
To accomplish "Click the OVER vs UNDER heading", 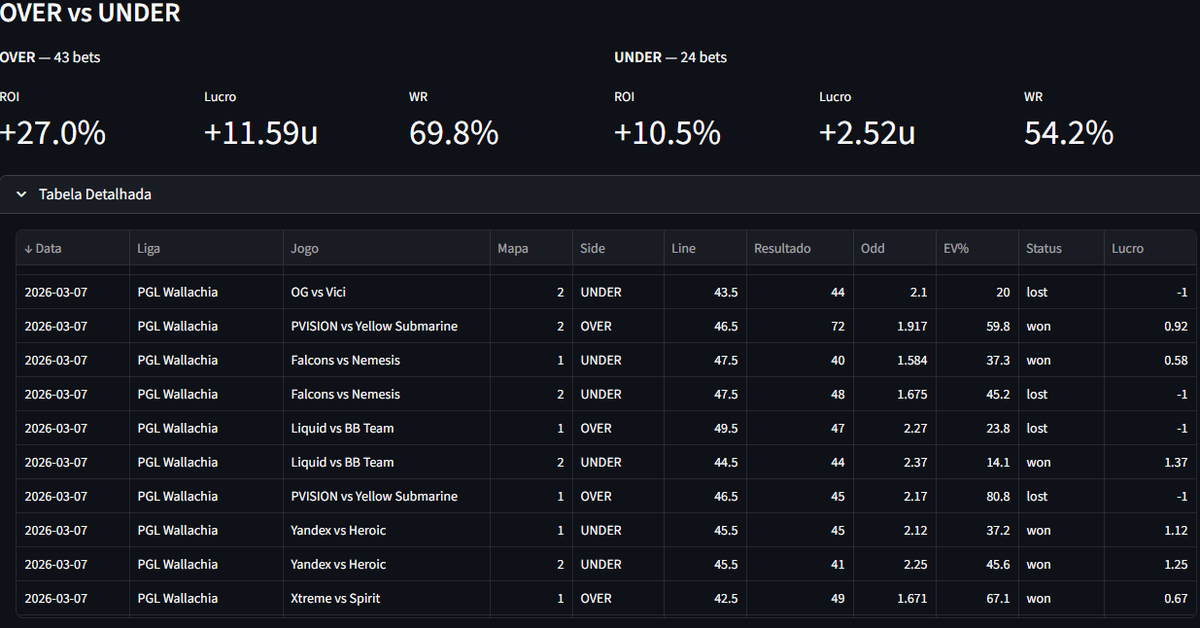I will (90, 13).
